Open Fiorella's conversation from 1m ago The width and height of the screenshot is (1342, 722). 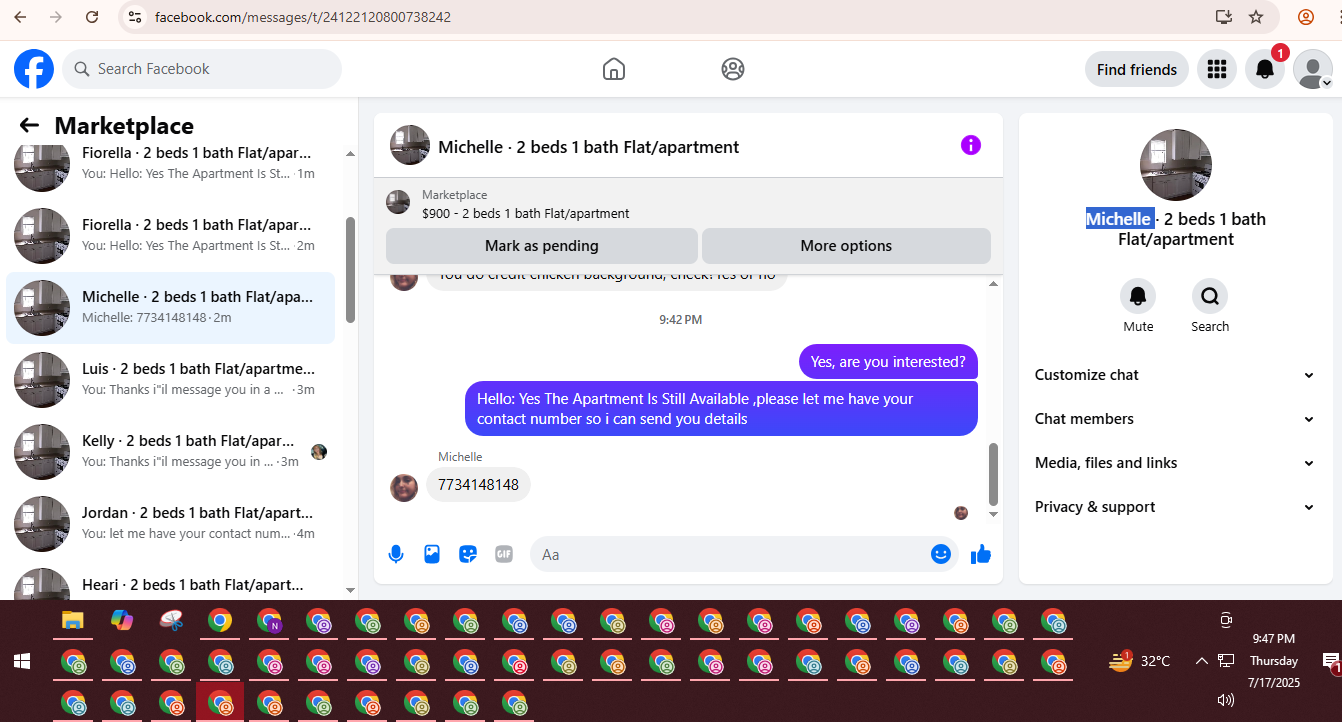point(170,163)
